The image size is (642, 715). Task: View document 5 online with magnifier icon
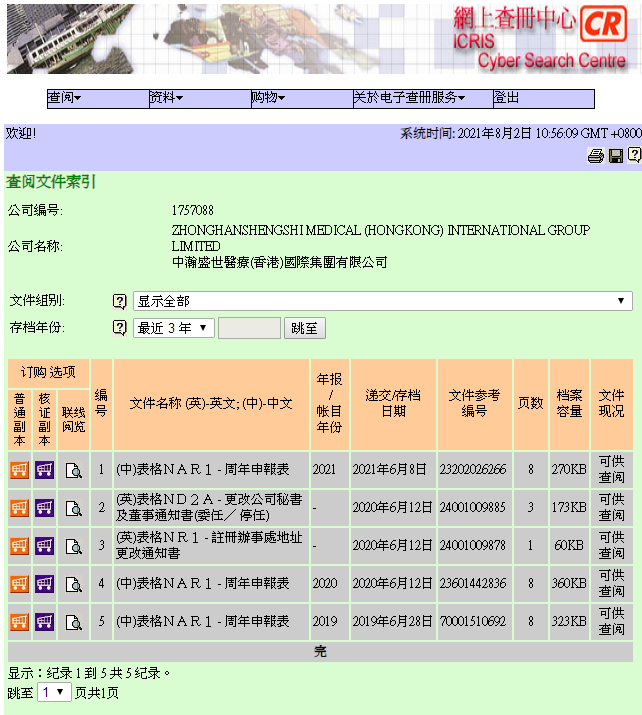pos(73,622)
